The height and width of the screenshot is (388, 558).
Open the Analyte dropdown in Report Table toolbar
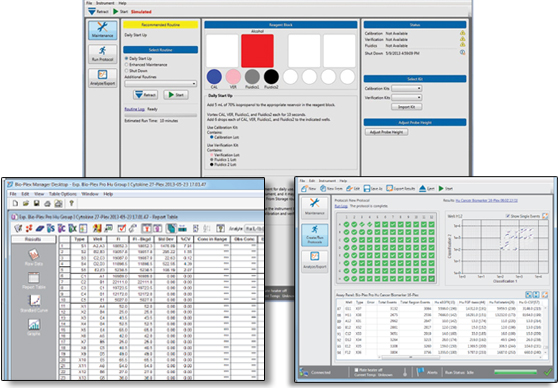pos(254,229)
